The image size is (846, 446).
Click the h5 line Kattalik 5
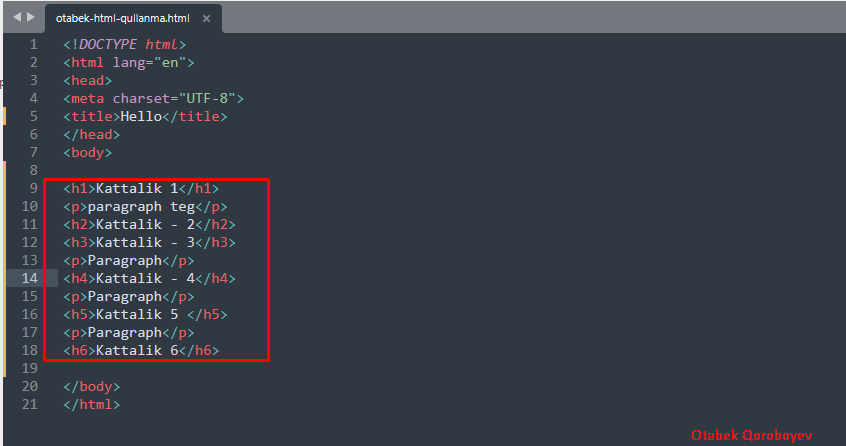click(145, 314)
